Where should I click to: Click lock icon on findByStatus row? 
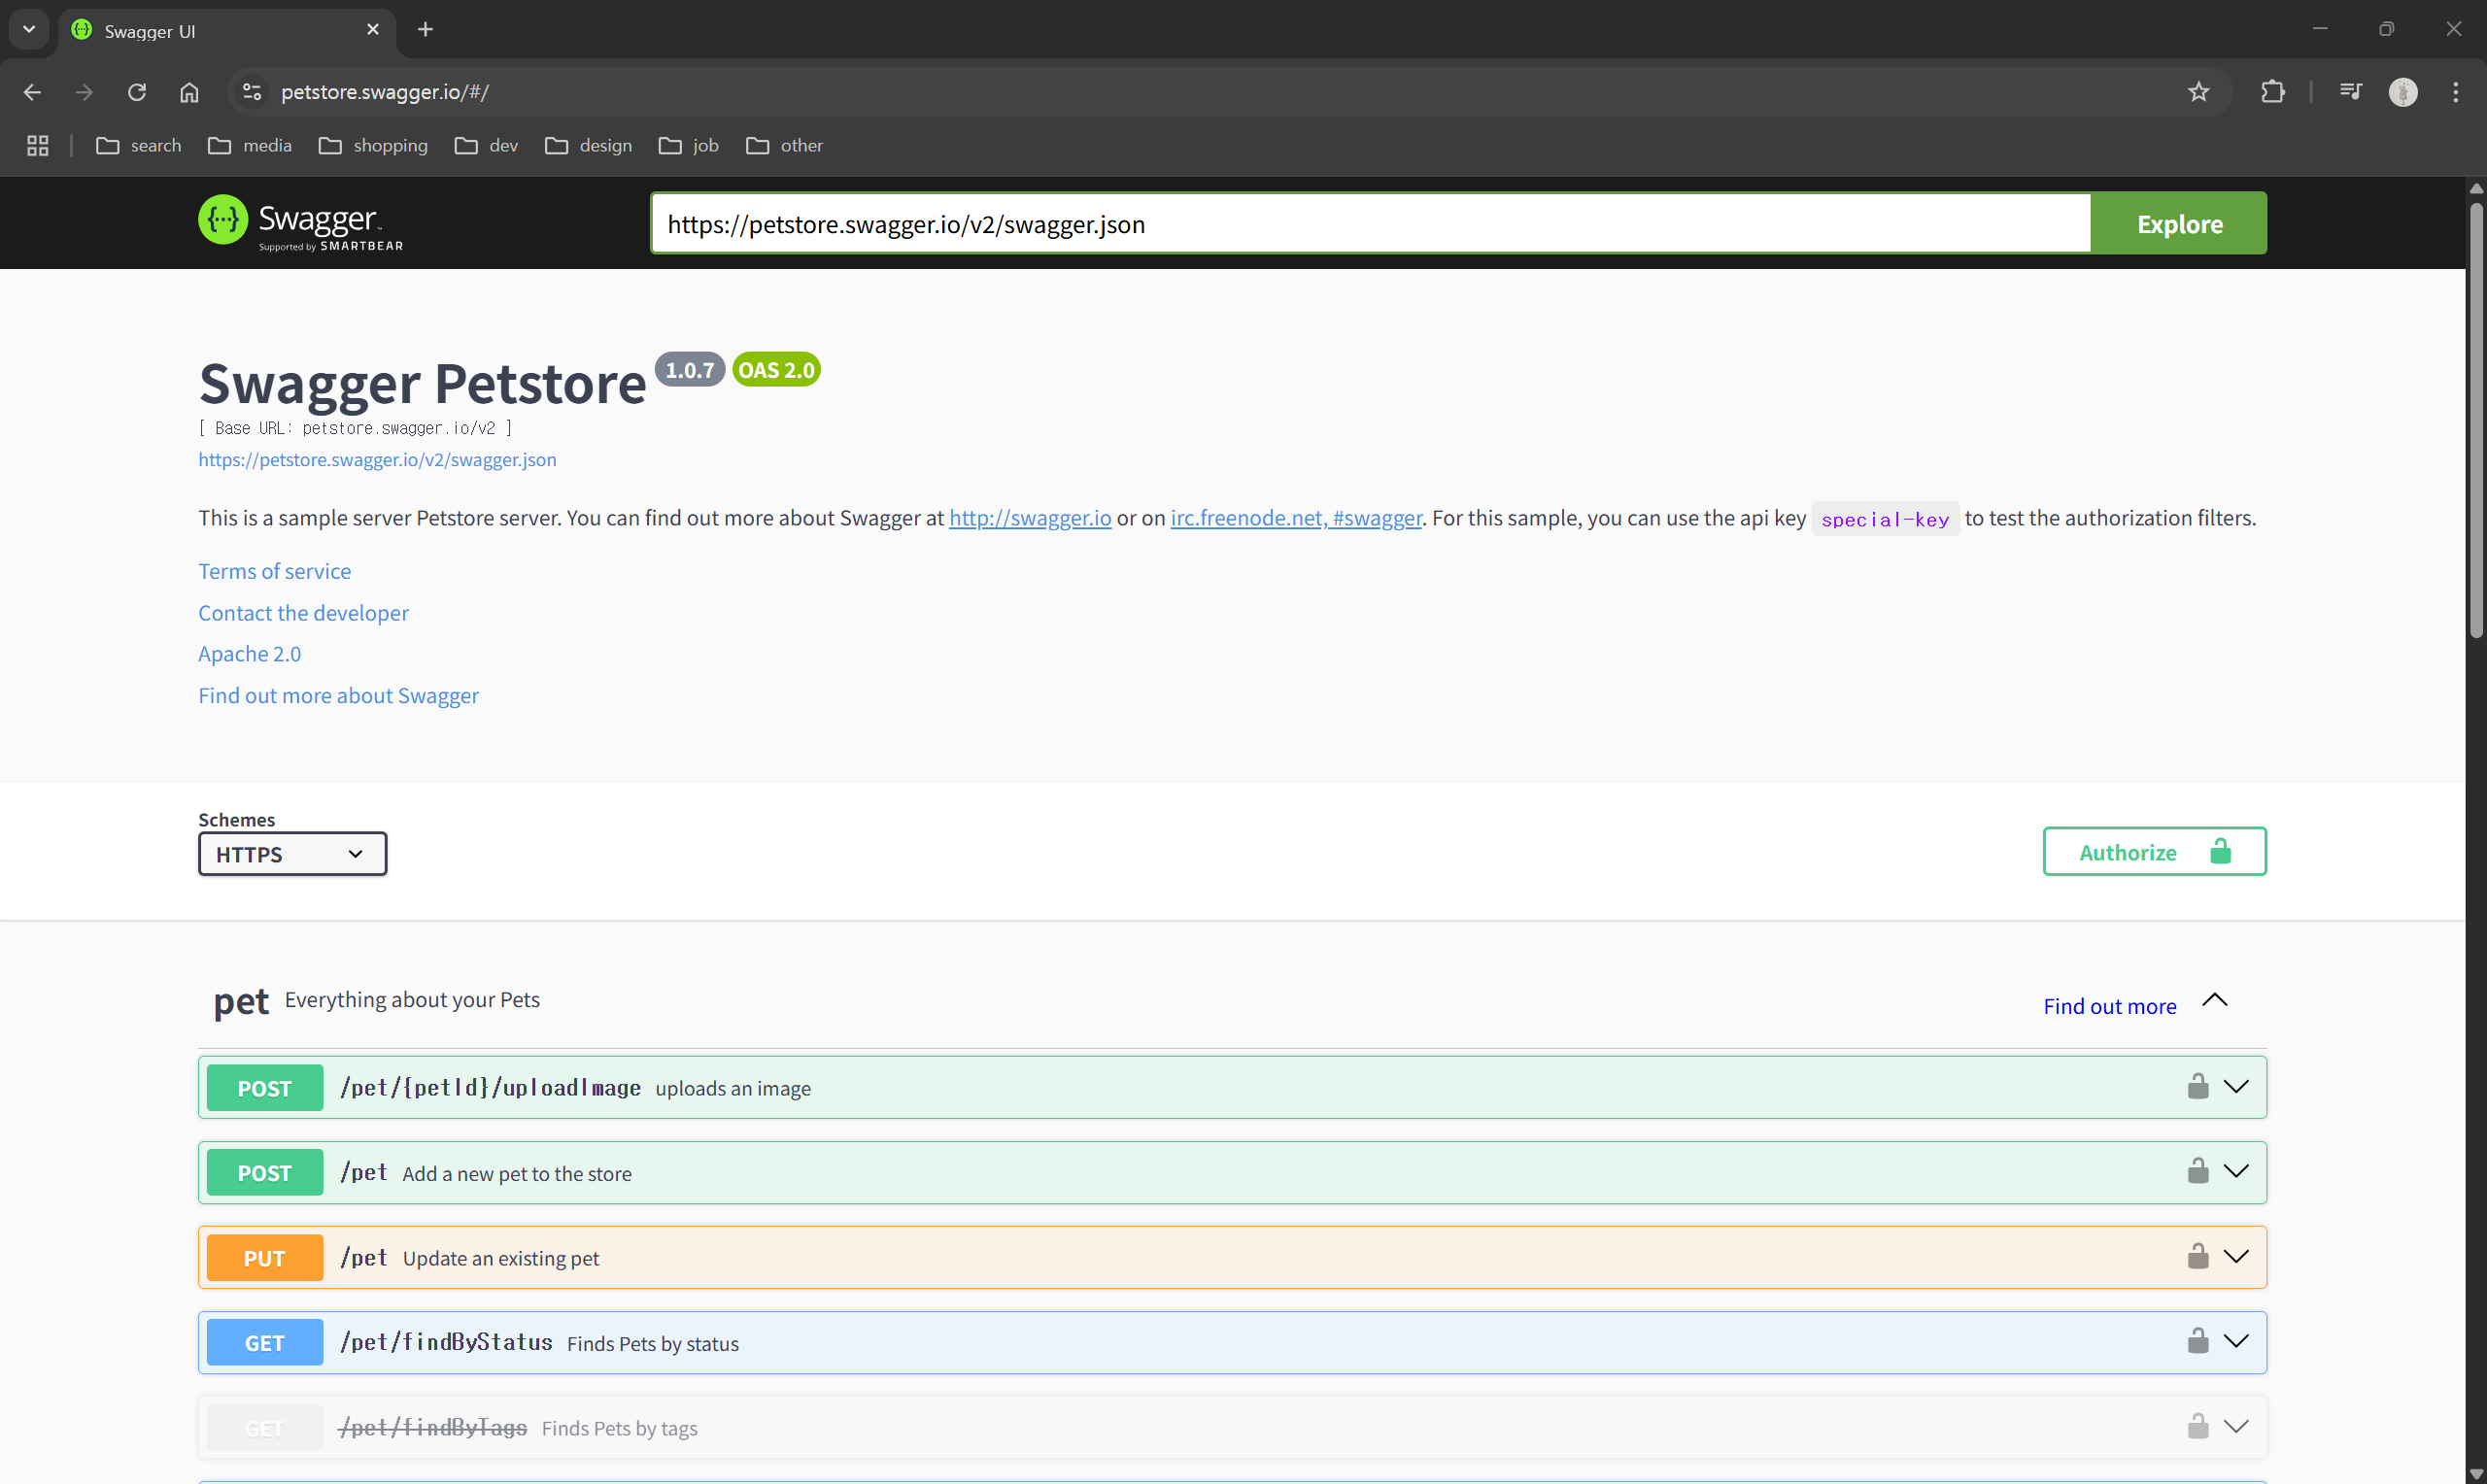coord(2197,1342)
